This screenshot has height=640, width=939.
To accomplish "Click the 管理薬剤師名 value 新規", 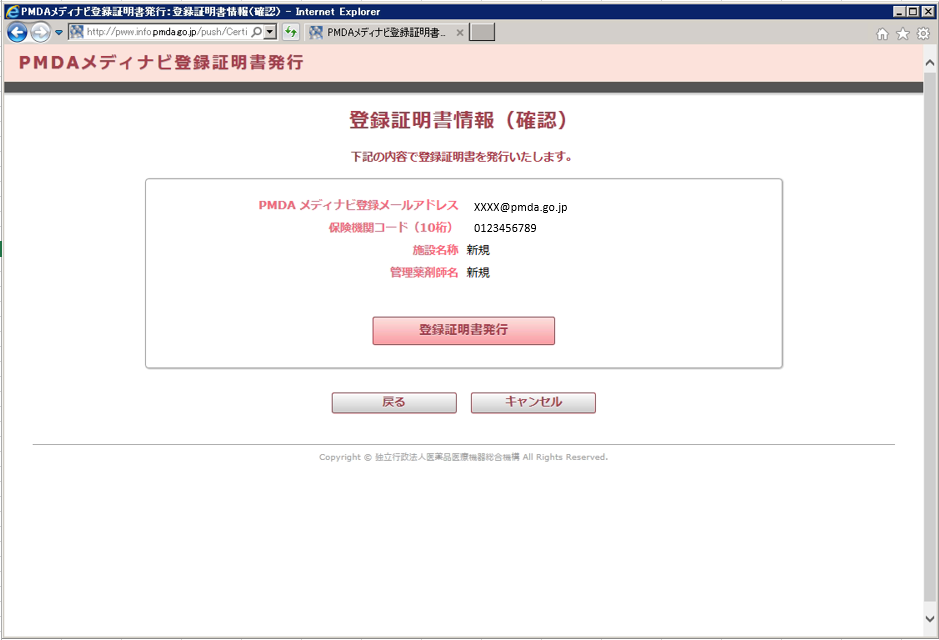I will [x=478, y=272].
